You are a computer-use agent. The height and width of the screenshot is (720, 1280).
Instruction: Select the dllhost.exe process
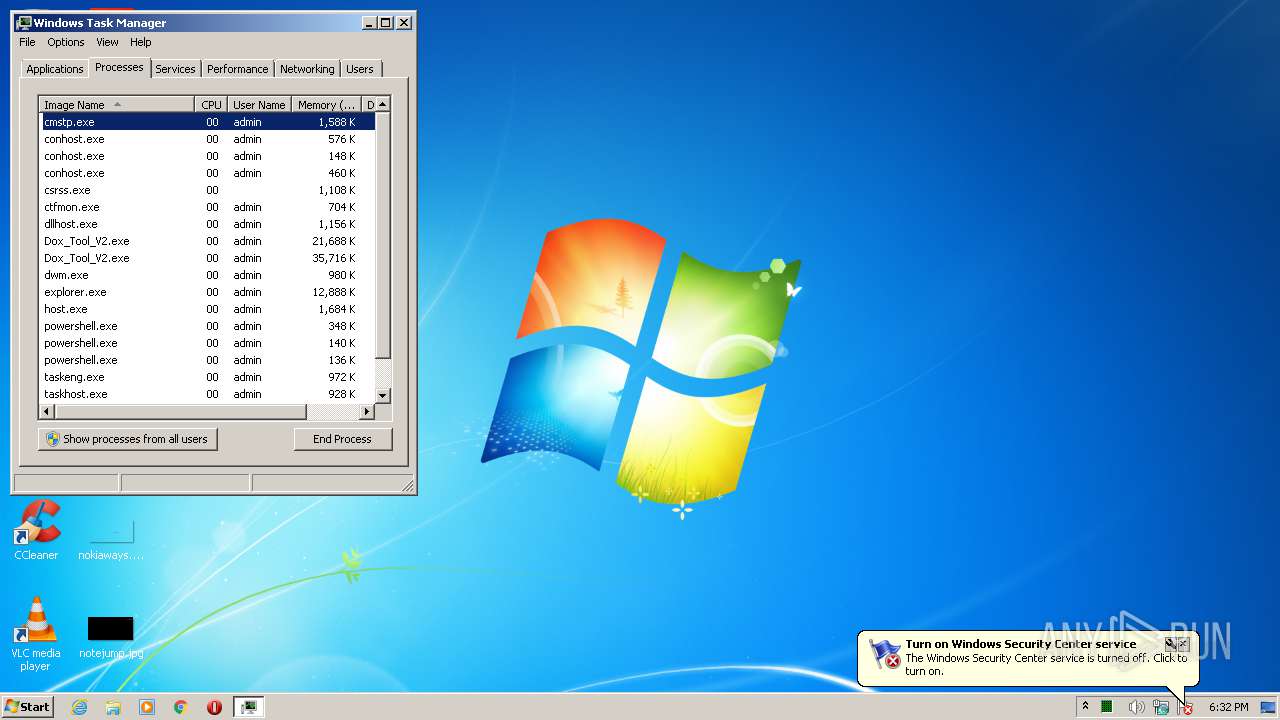[208, 224]
